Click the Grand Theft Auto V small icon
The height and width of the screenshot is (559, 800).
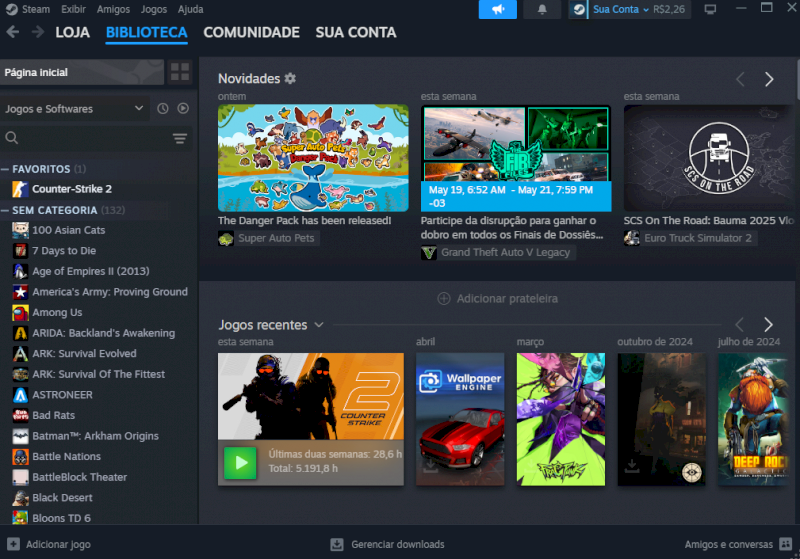(429, 252)
